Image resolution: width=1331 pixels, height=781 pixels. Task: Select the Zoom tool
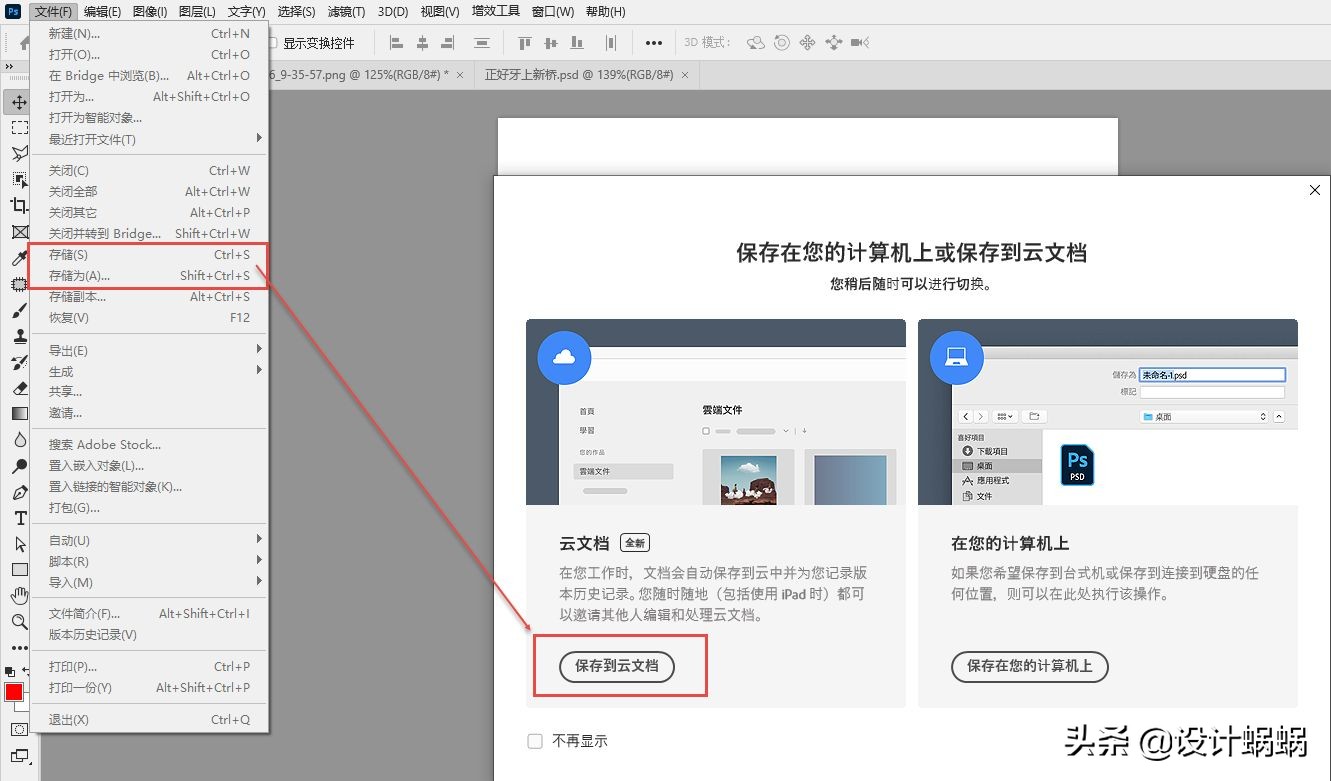click(17, 623)
